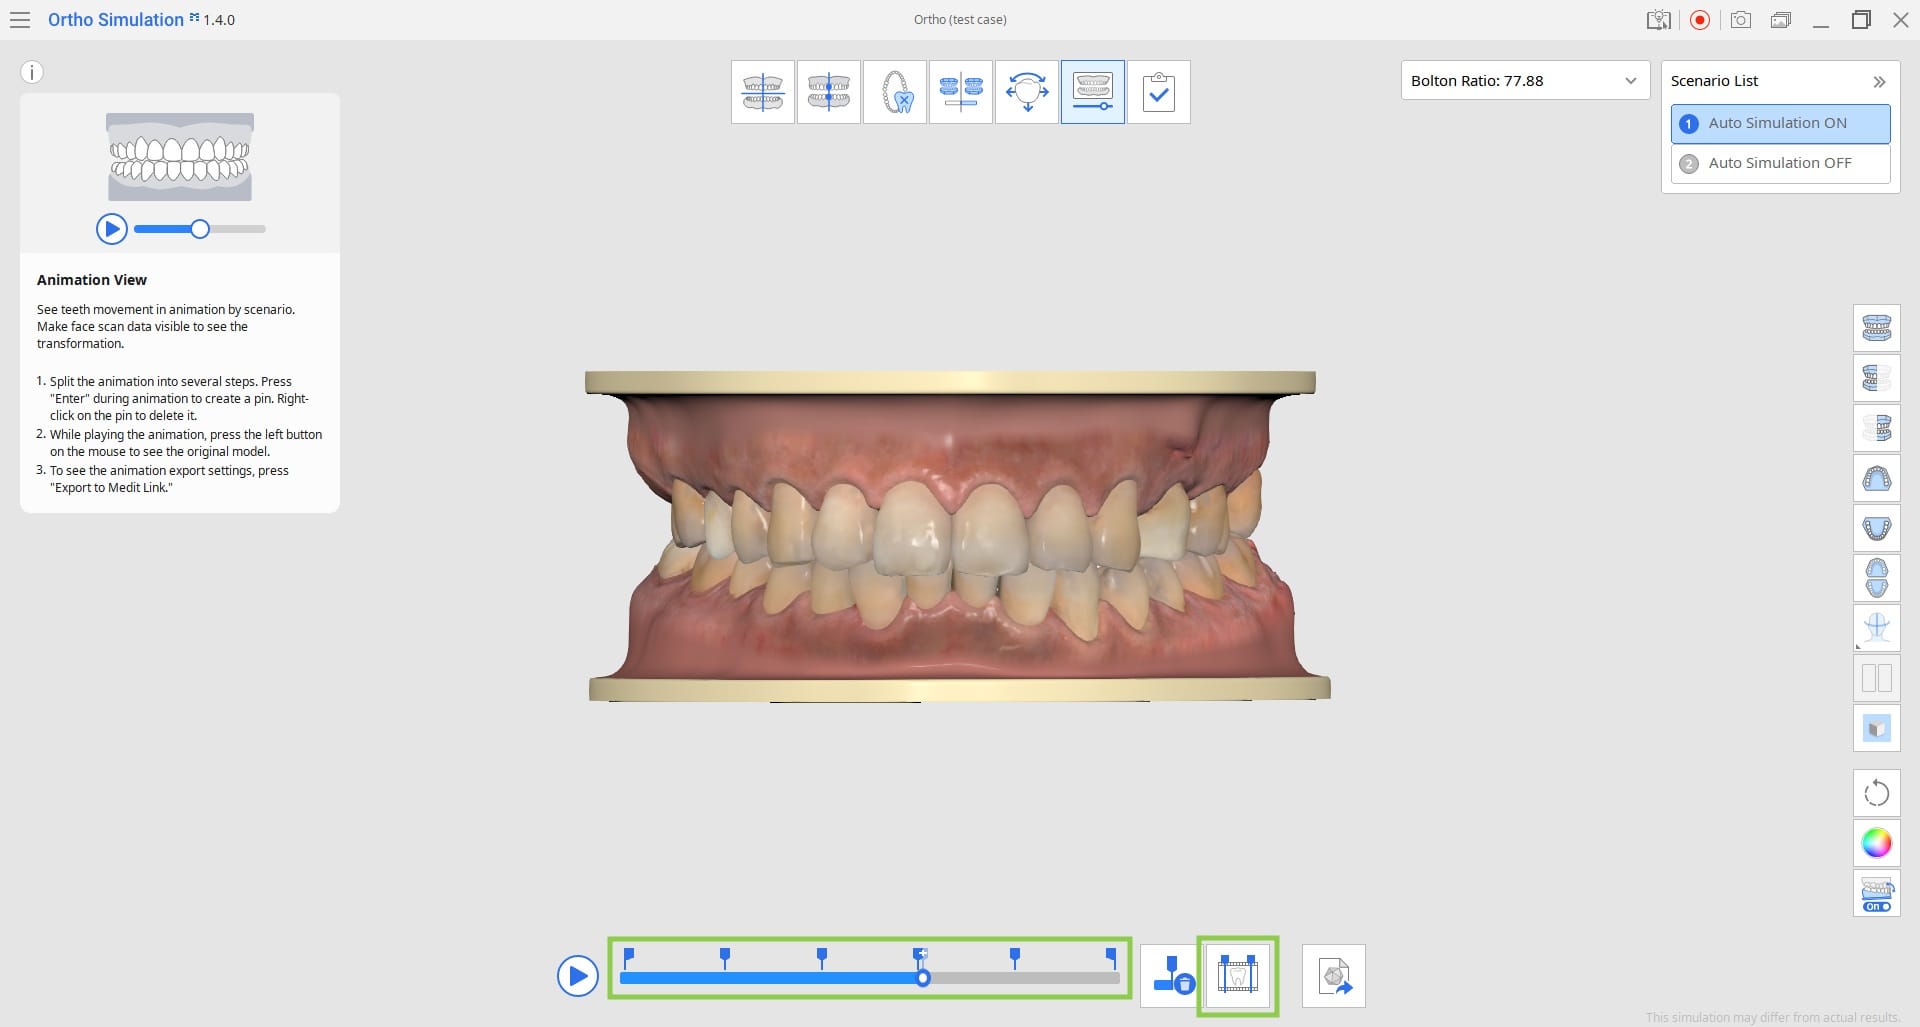Collapse the Scenario List panel

[x=1879, y=82]
